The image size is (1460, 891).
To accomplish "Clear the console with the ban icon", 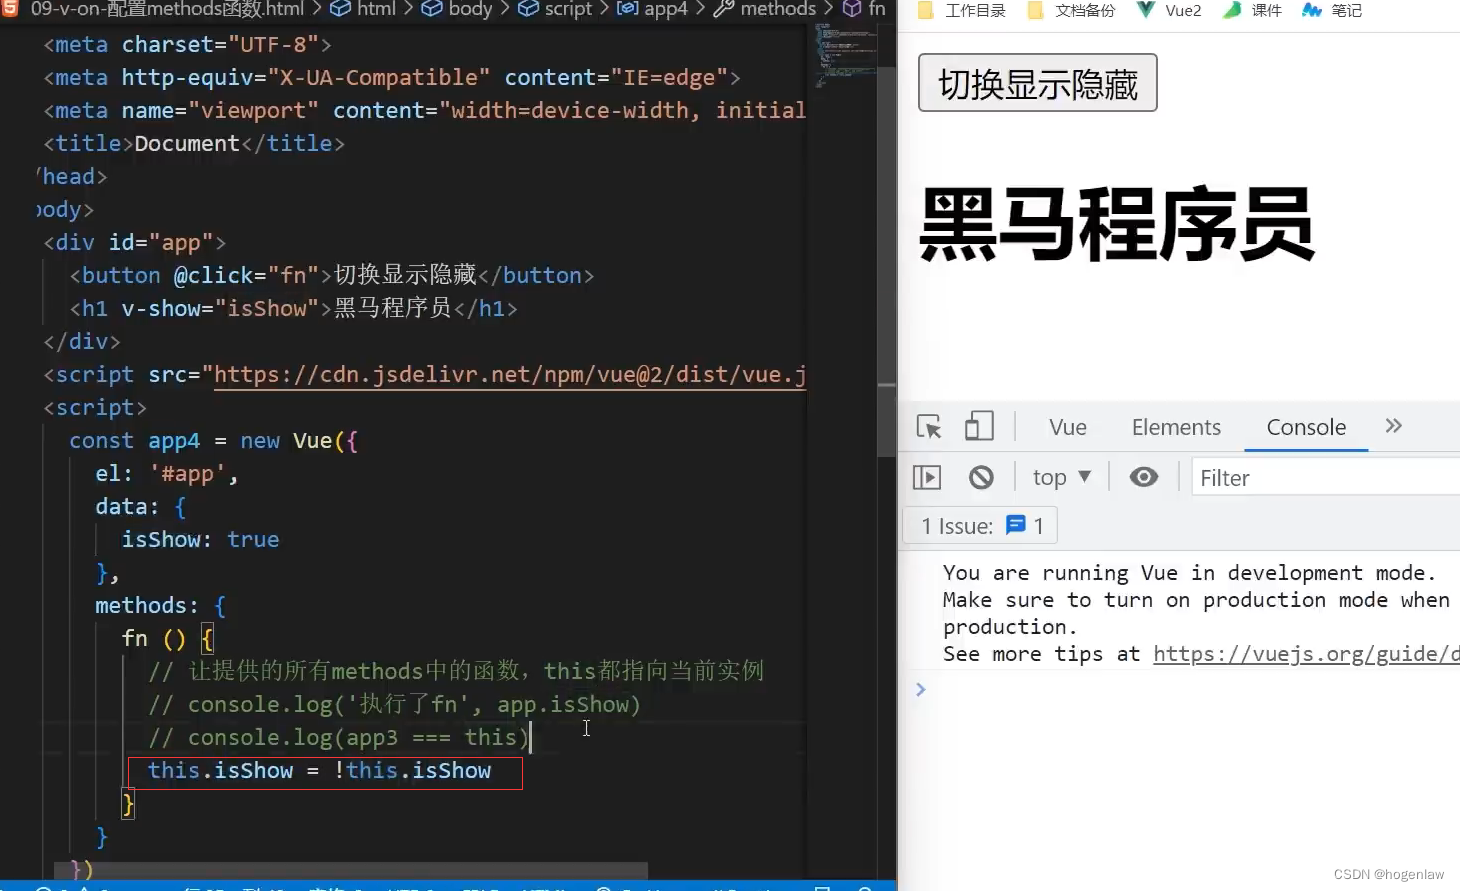I will tap(981, 478).
